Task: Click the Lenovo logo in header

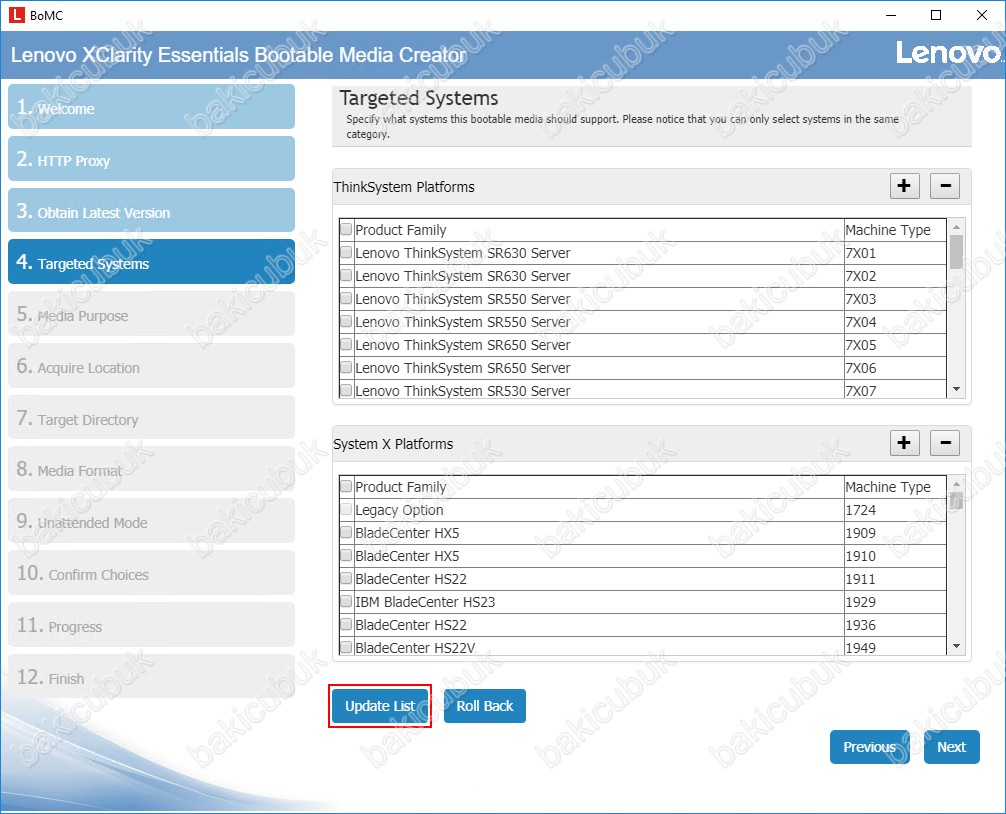Action: 948,53
